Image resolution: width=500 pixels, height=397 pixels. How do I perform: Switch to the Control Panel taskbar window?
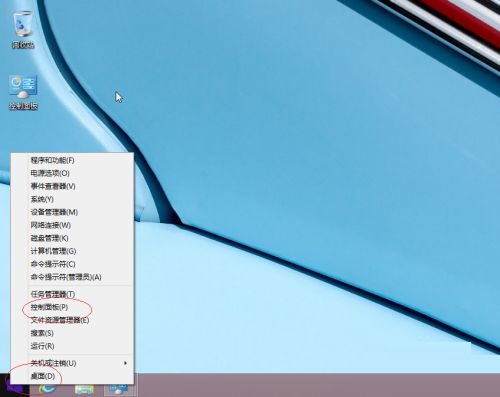pyautogui.click(x=119, y=389)
